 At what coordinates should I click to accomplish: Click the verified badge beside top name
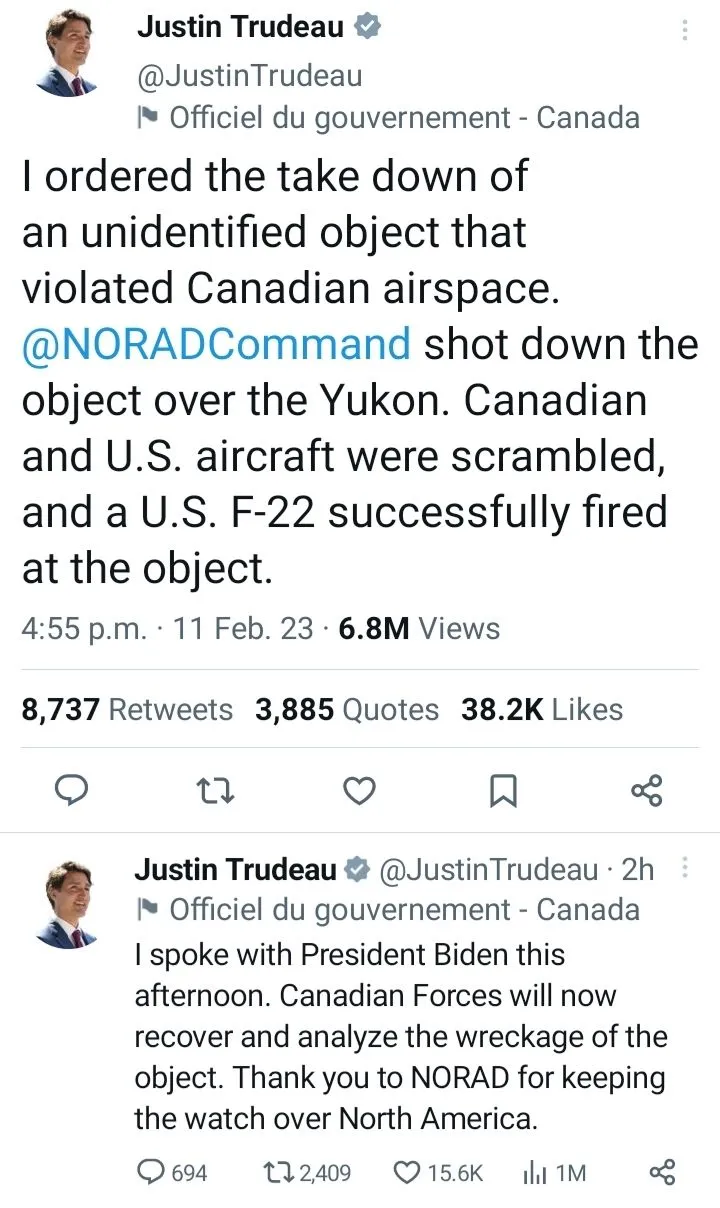[x=368, y=29]
